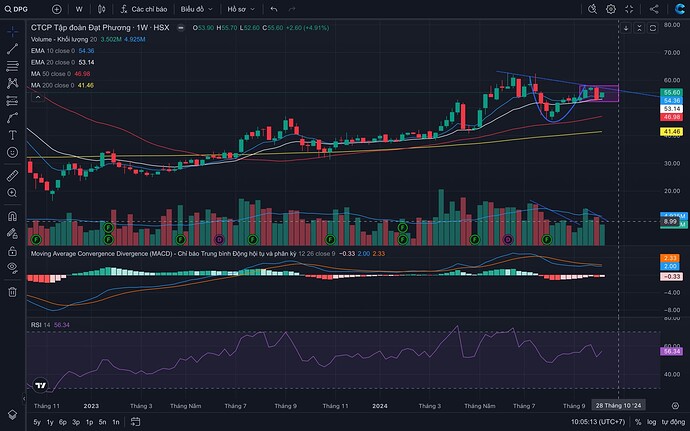Hide all drawings with the eye icon

click(x=12, y=268)
